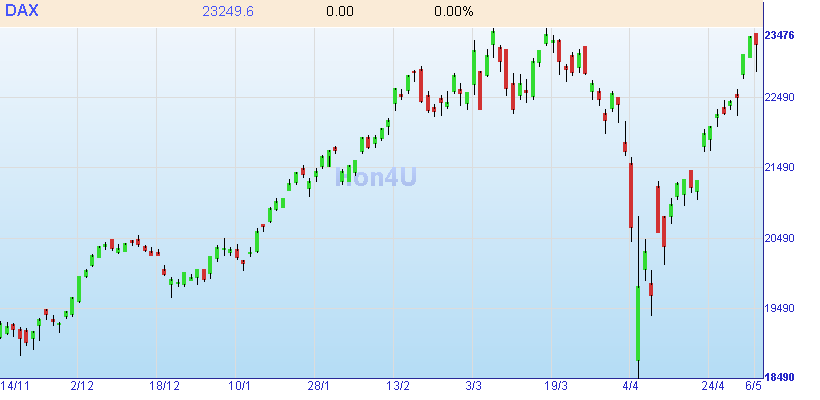Click the 22490 price axis label
Viewport: 820px width, 400px height.
point(780,97)
